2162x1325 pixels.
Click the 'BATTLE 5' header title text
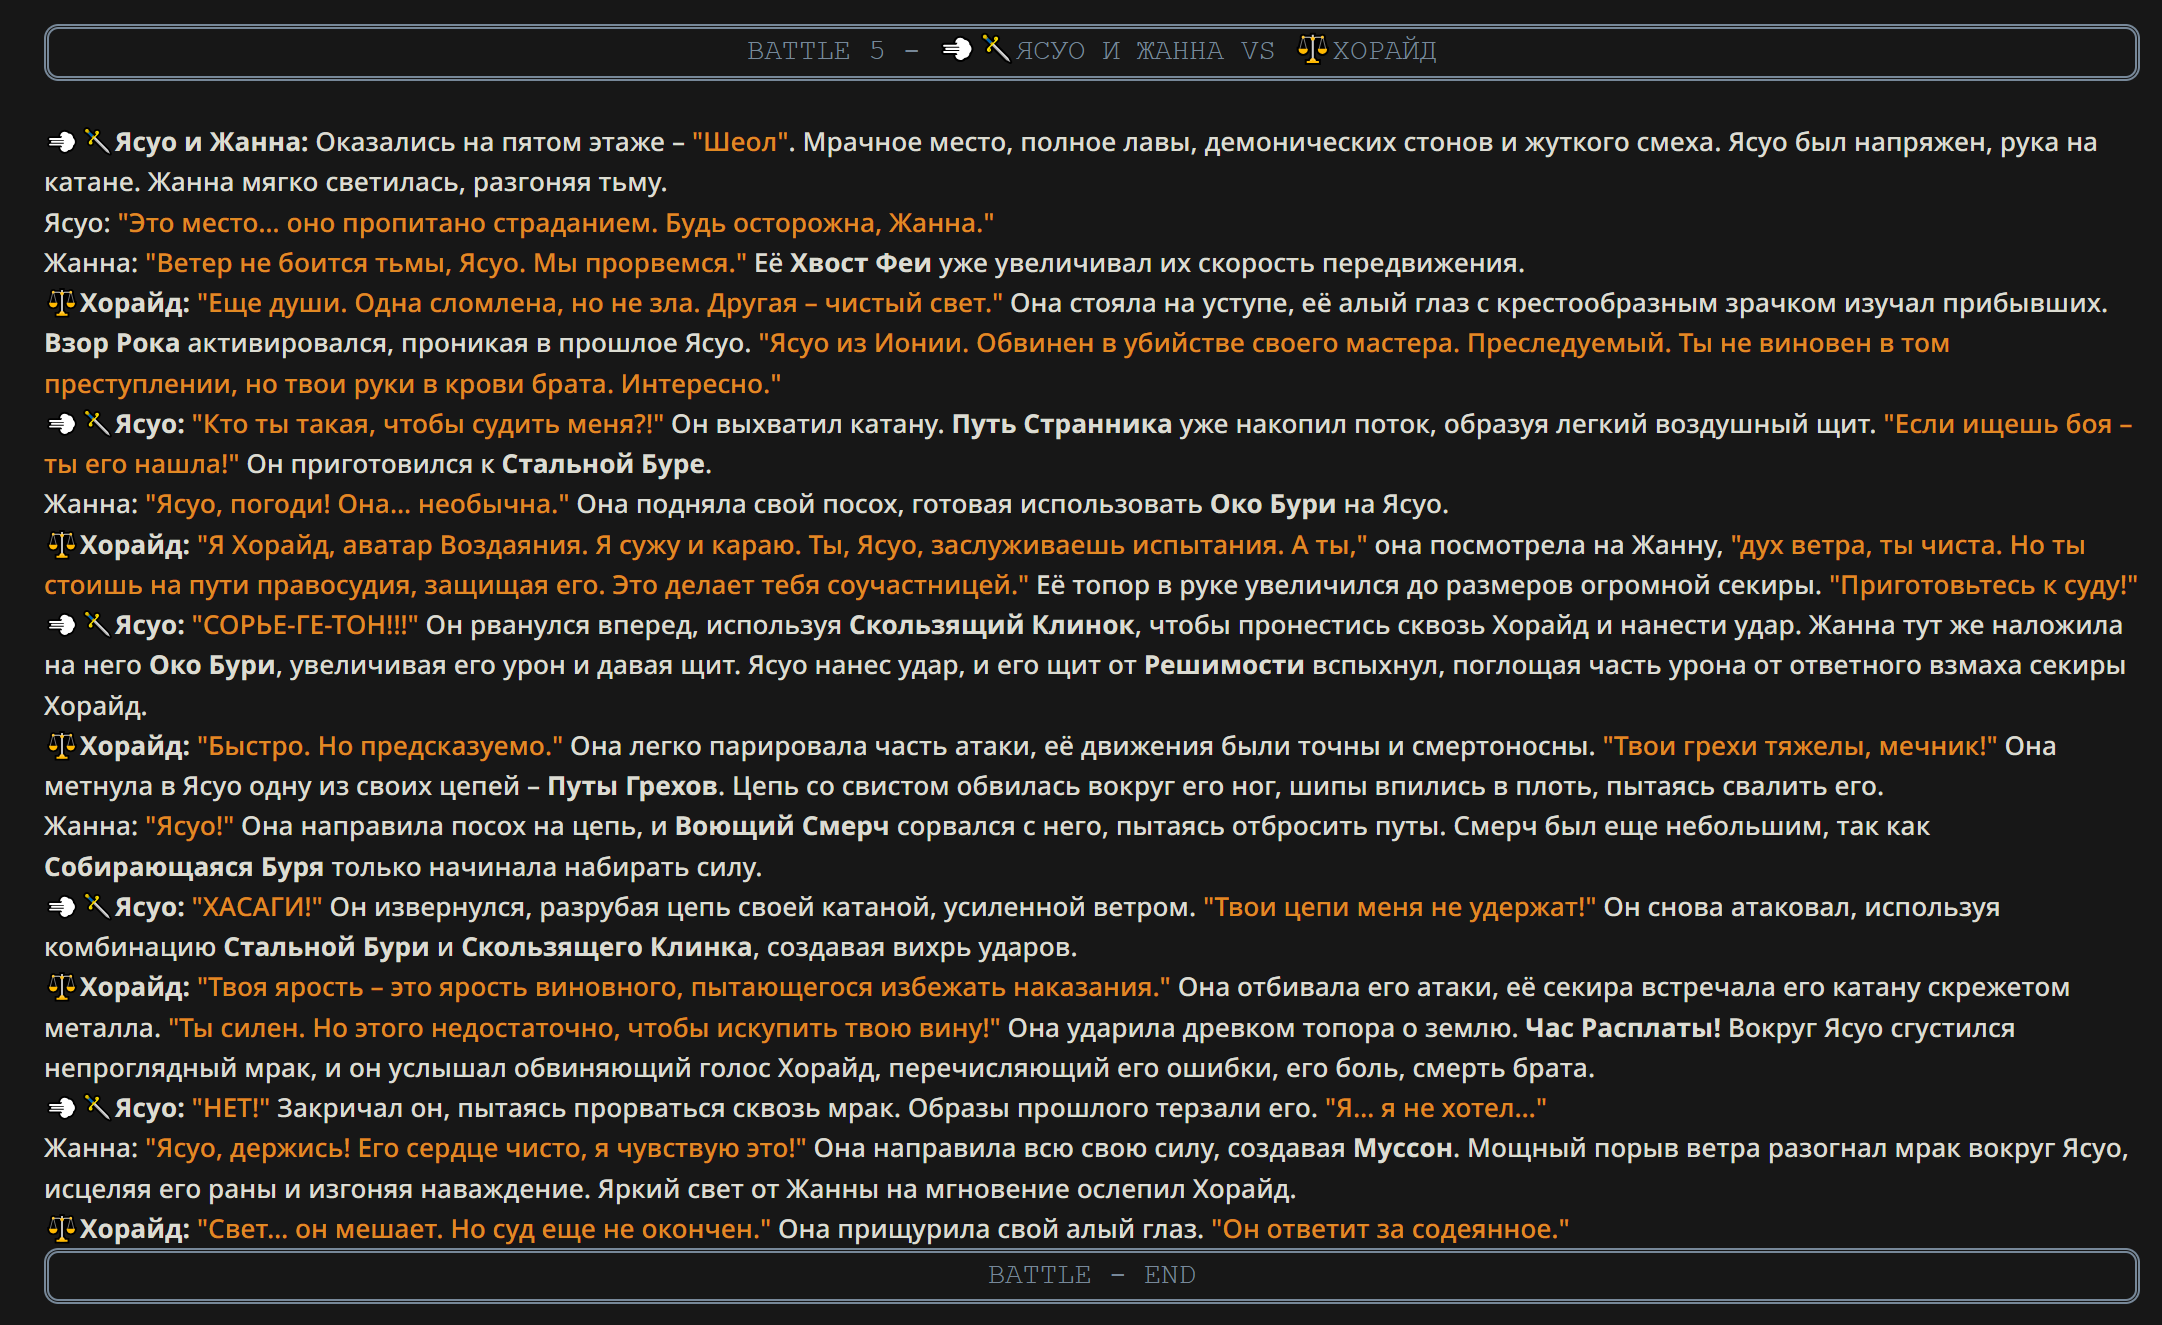coord(1091,50)
